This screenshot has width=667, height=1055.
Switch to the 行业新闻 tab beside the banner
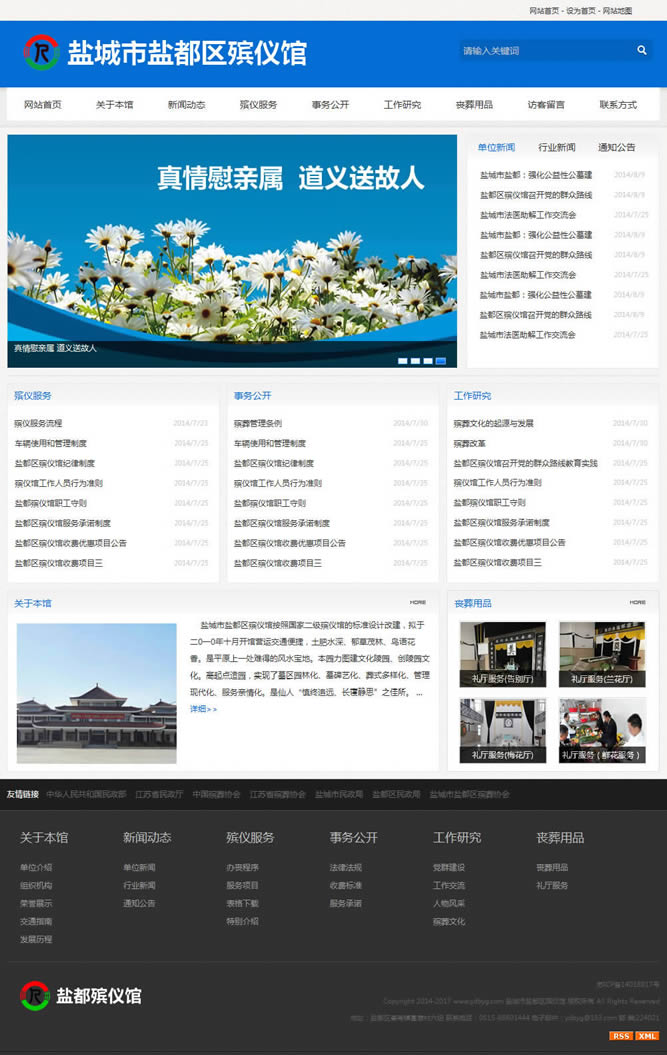pos(557,147)
